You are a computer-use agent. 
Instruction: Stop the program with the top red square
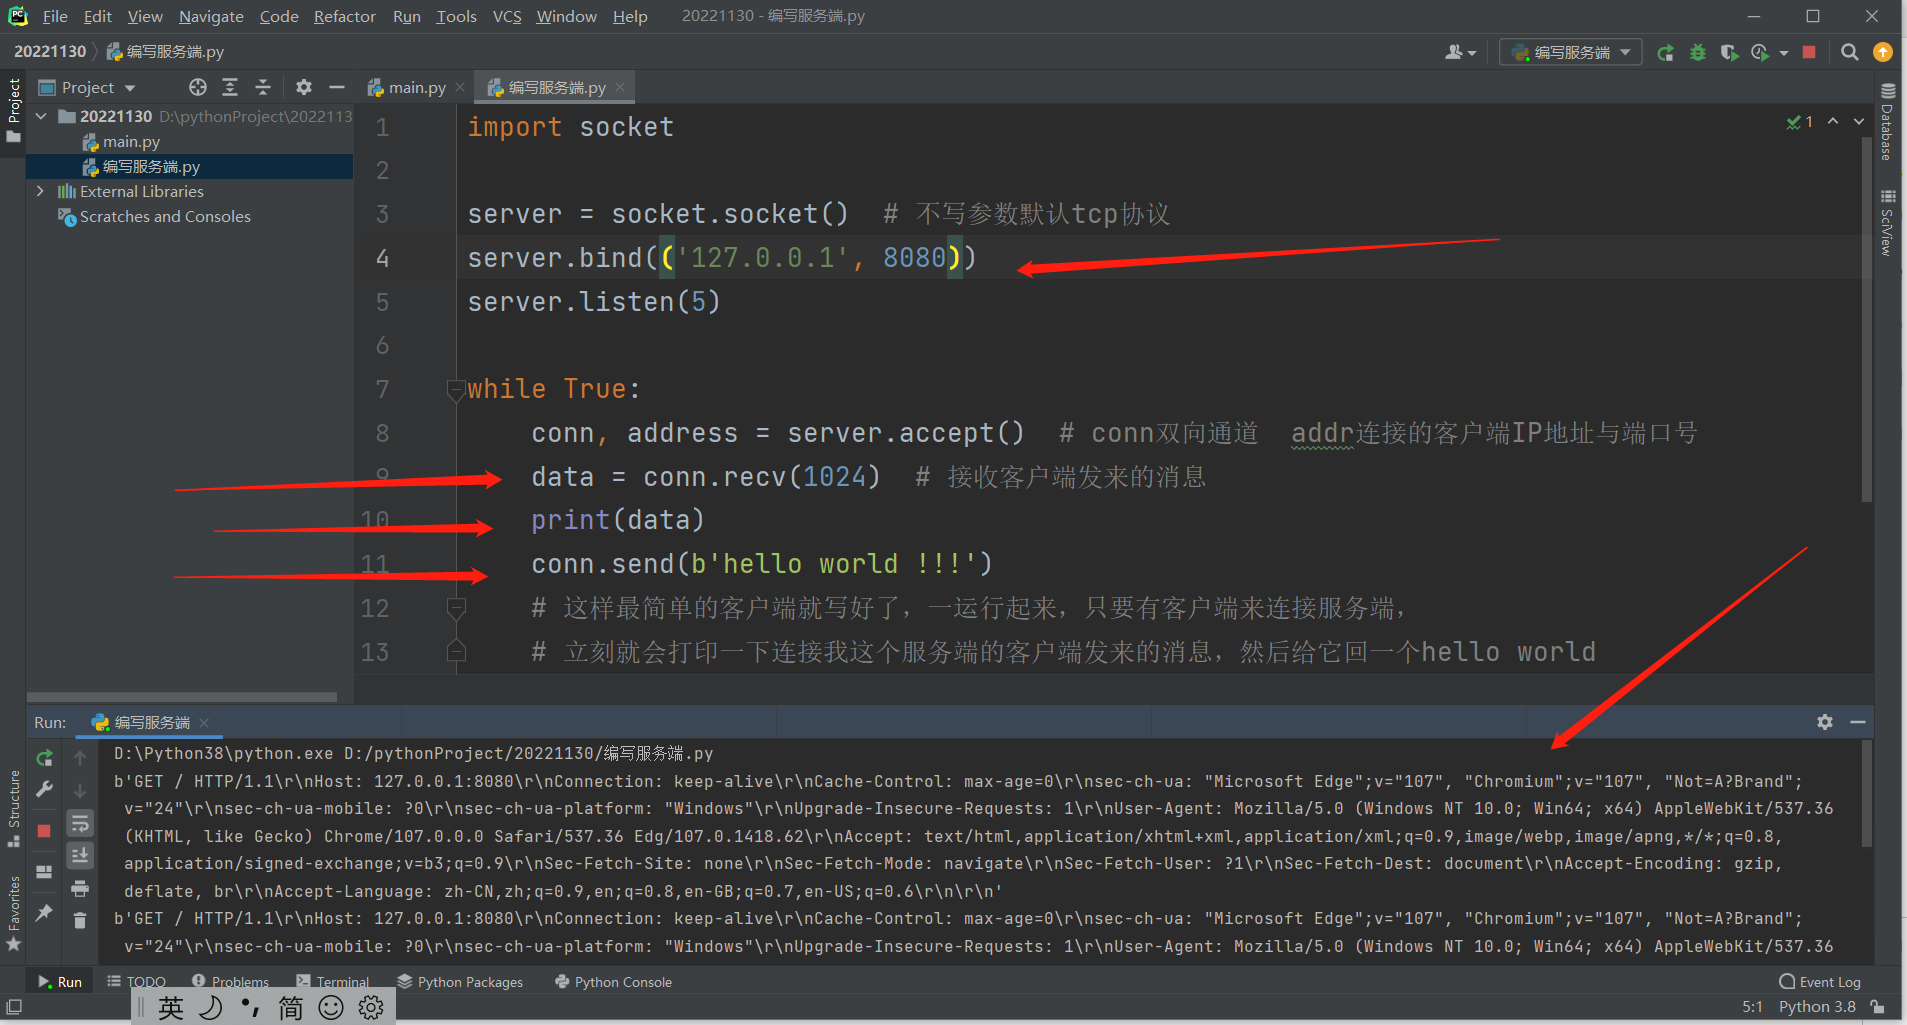pos(1809,52)
